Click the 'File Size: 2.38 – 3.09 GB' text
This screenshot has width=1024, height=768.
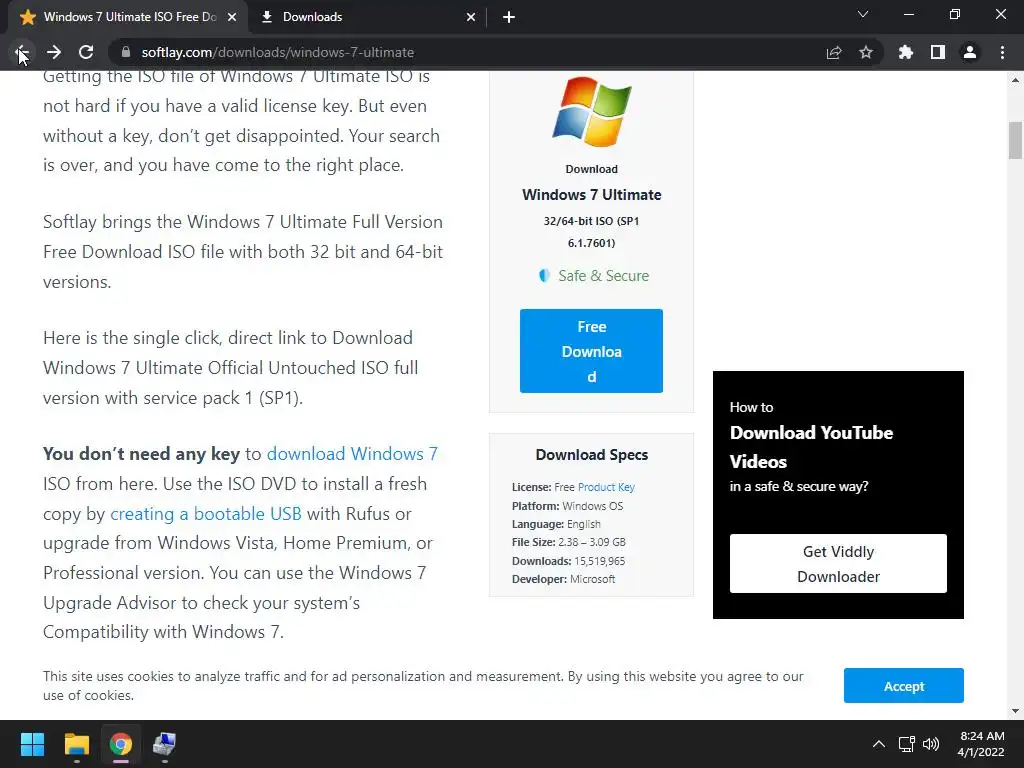coord(569,542)
